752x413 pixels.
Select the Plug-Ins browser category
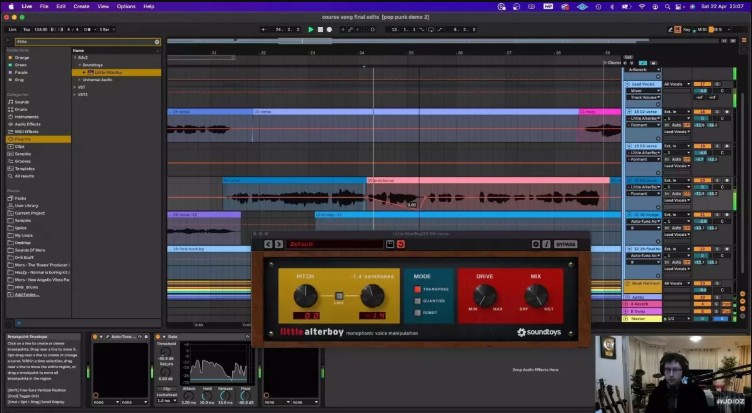coord(38,139)
